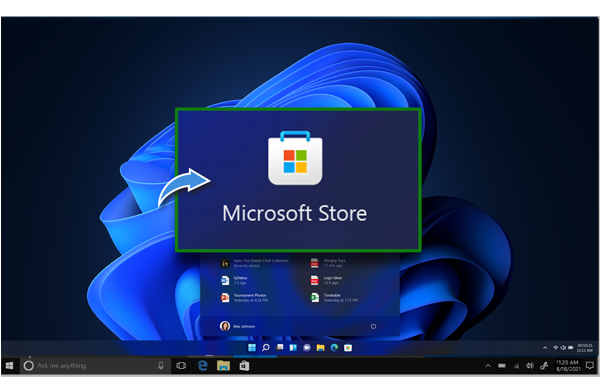Open Alex Johnson's user account
The height and width of the screenshot is (392, 600).
point(237,326)
